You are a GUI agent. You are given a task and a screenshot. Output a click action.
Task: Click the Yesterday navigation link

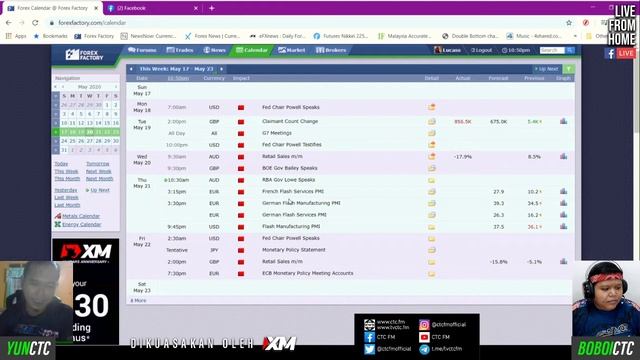tap(66, 190)
